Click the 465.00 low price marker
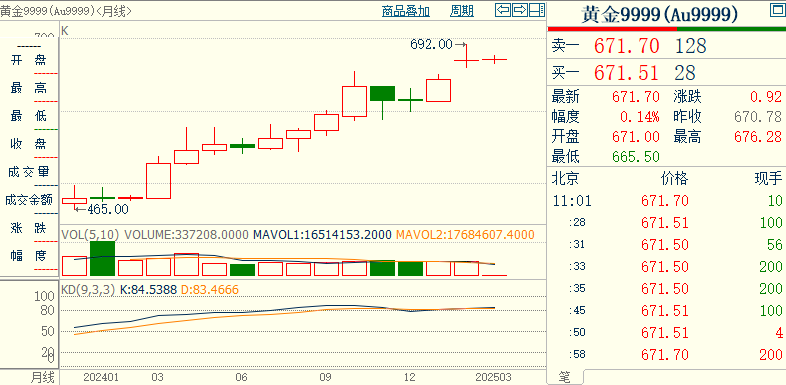This screenshot has height=385, width=786. [108, 209]
